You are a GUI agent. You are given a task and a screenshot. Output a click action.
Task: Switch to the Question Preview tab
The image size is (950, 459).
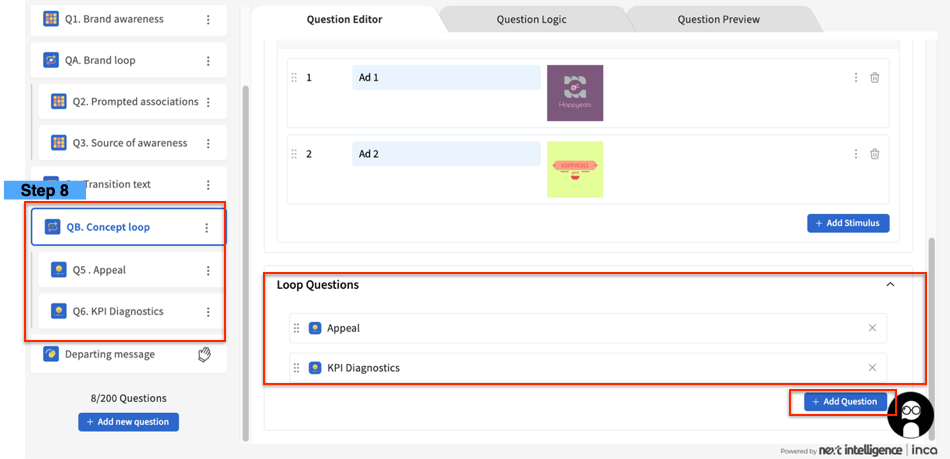(x=718, y=19)
